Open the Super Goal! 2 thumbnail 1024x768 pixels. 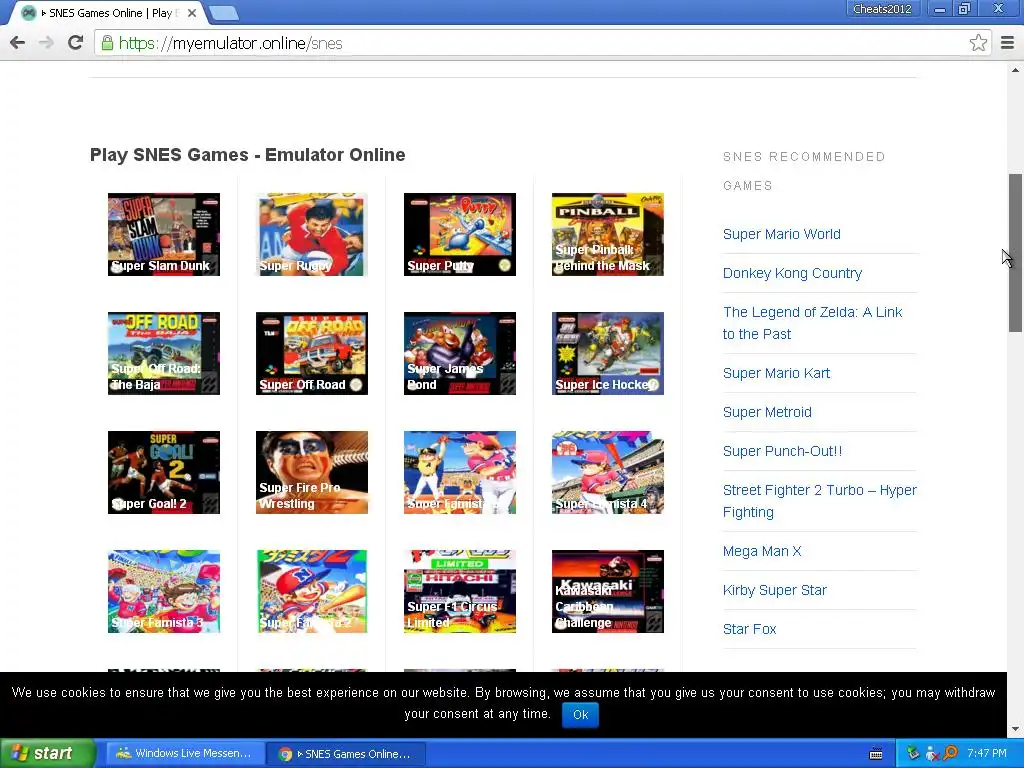pyautogui.click(x=164, y=472)
